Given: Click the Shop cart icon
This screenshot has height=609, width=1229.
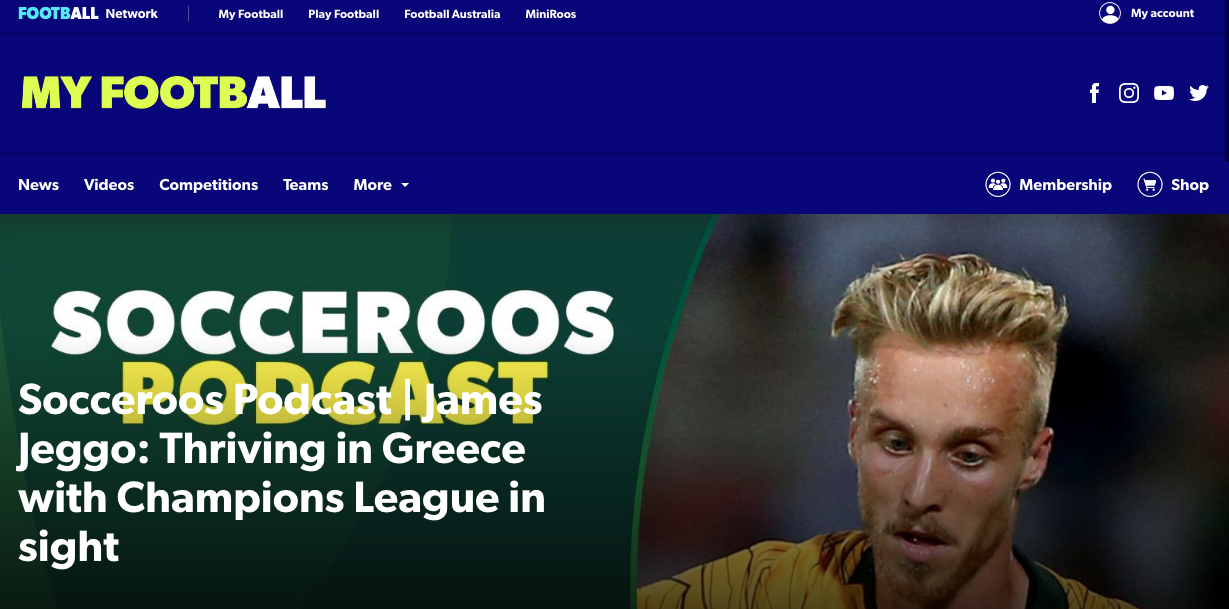Looking at the screenshot, I should 1150,184.
